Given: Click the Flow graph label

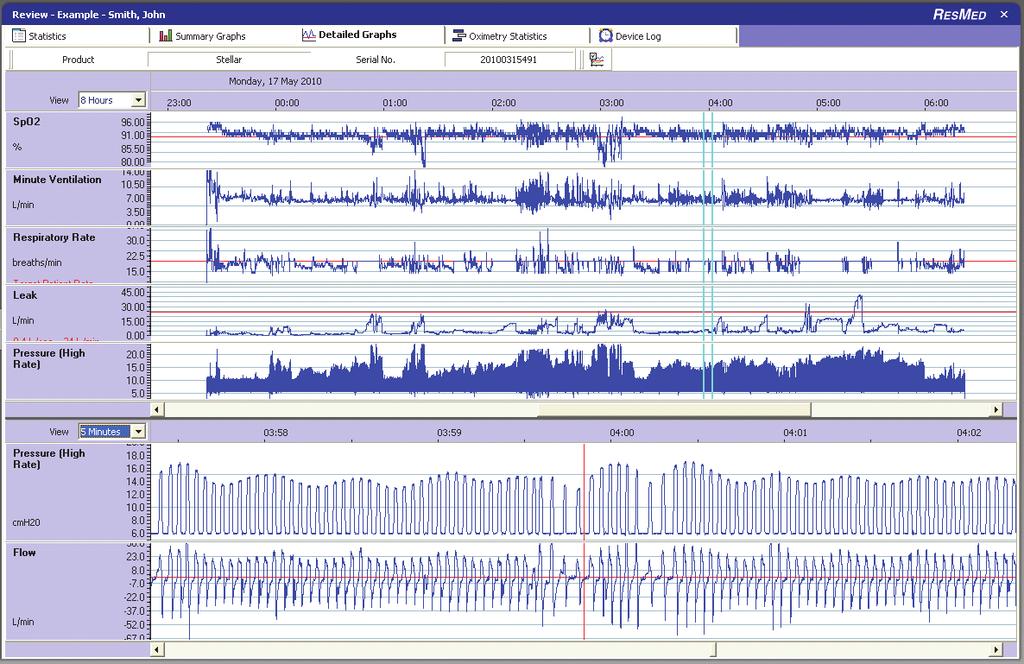Looking at the screenshot, I should [x=24, y=552].
